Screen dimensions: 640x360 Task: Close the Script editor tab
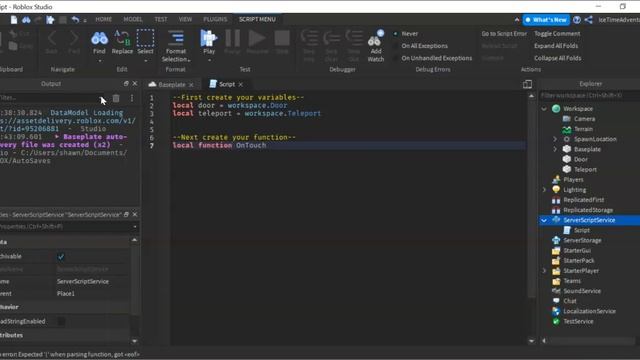pyautogui.click(x=241, y=84)
